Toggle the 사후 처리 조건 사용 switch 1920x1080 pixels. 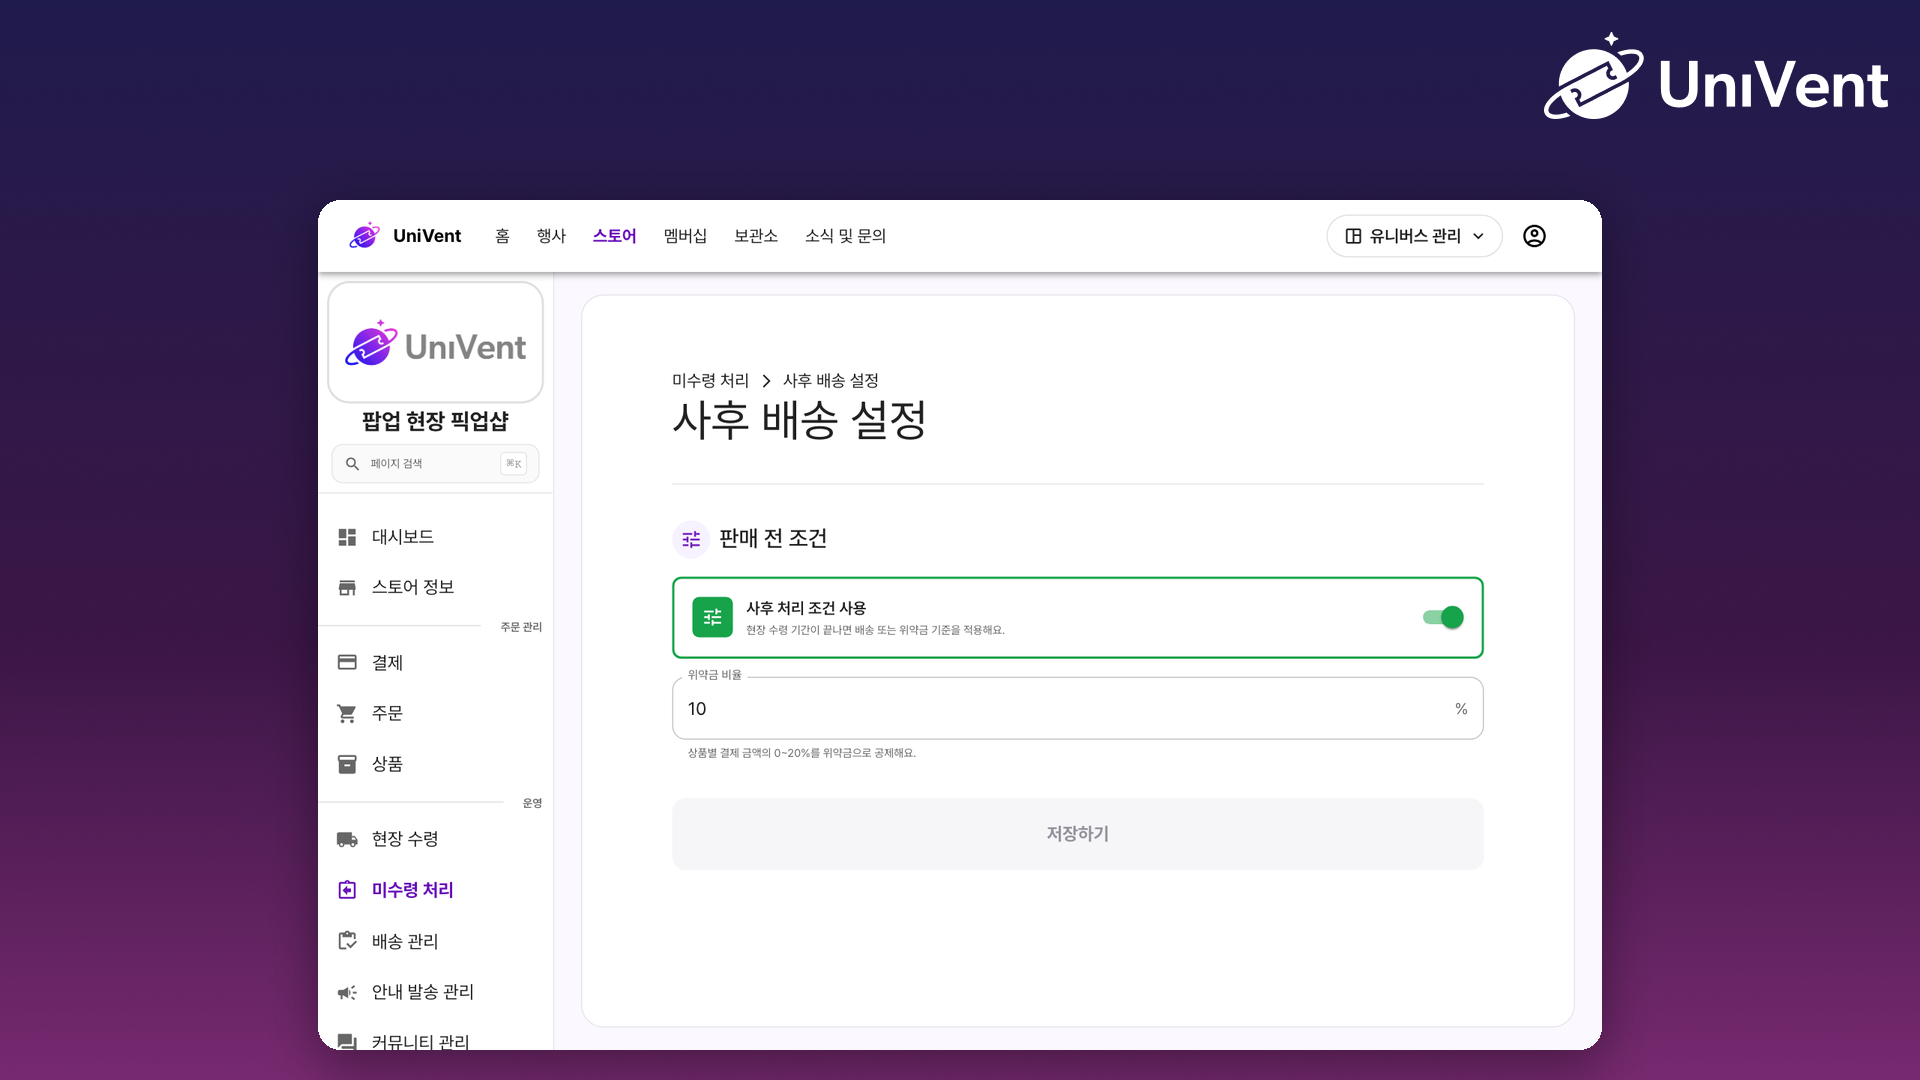(x=1443, y=617)
